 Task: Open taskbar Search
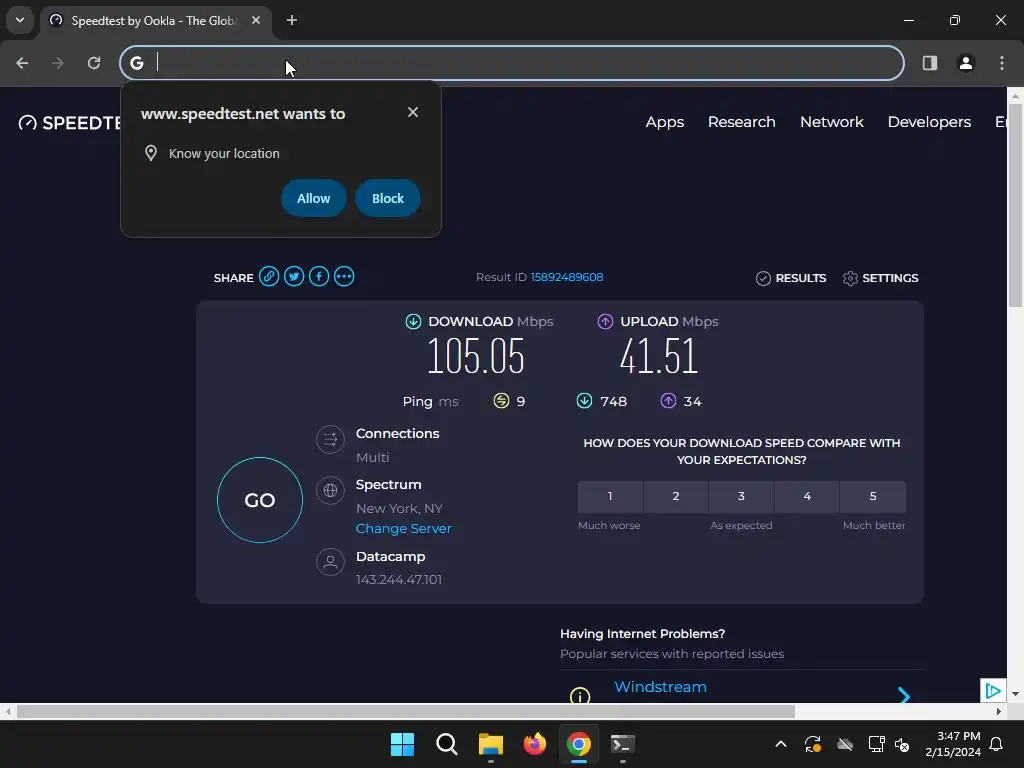pyautogui.click(x=447, y=744)
